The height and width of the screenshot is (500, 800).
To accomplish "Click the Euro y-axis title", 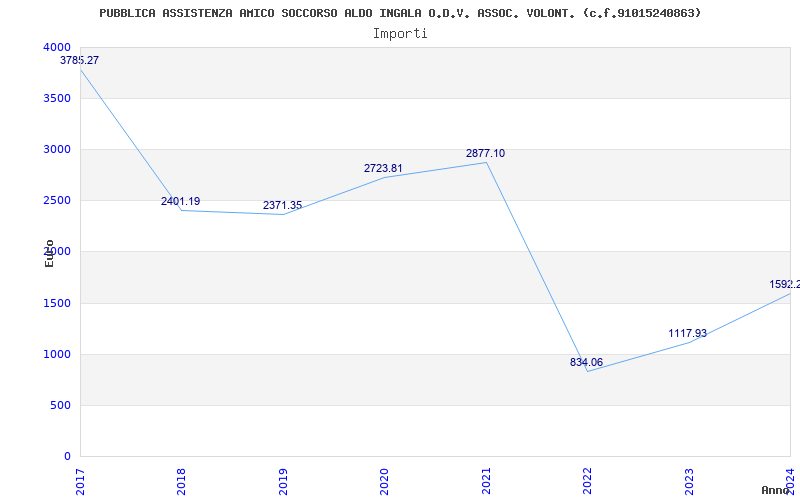I will pyautogui.click(x=49, y=253).
